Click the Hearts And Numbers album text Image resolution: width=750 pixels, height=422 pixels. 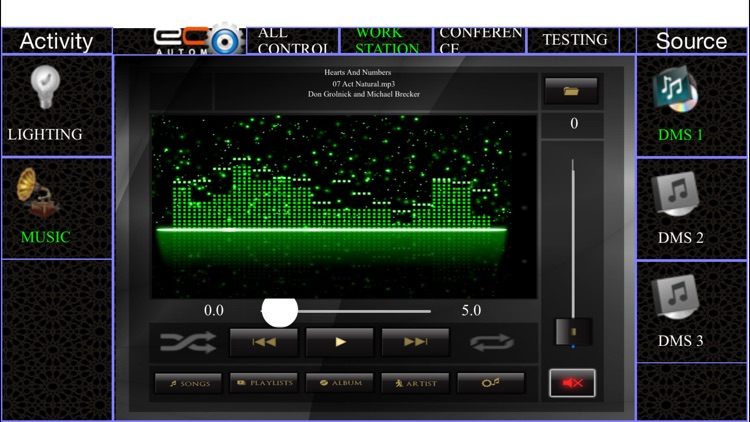point(357,72)
